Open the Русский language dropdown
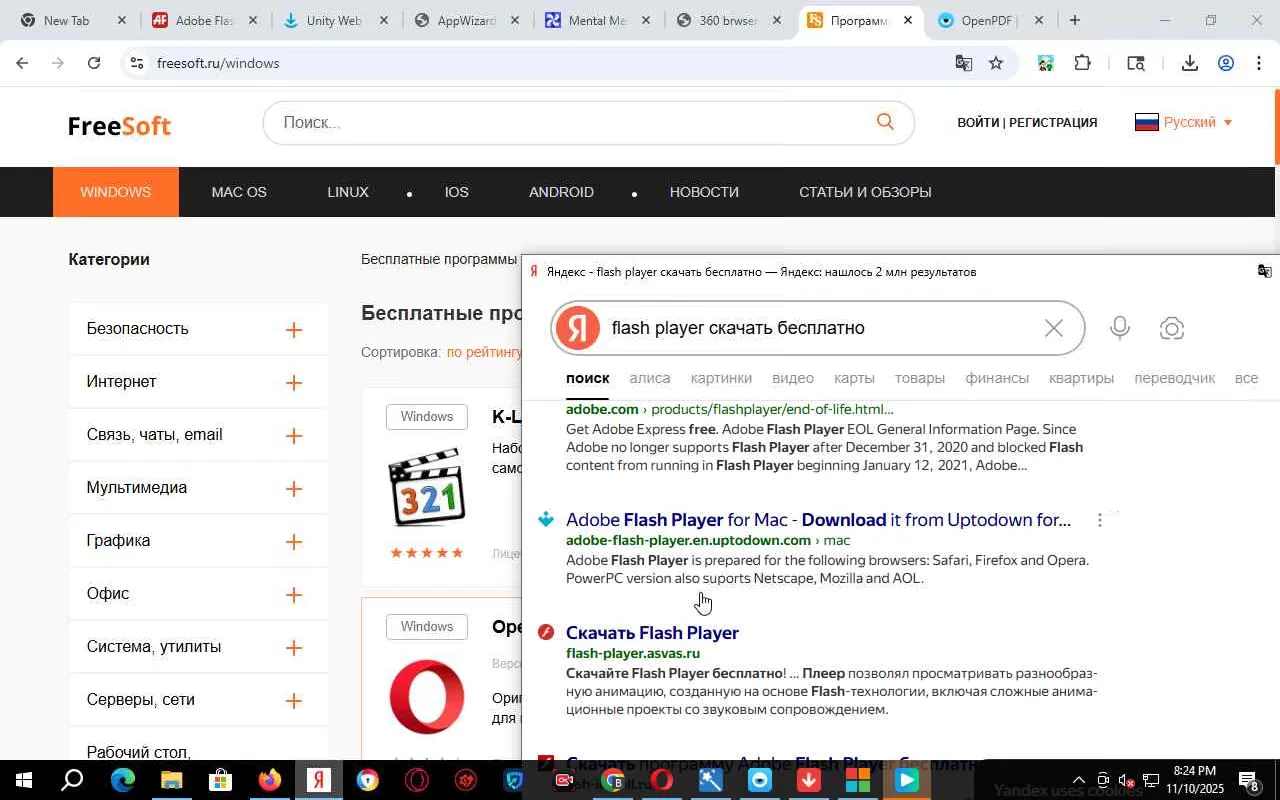 tap(1184, 122)
